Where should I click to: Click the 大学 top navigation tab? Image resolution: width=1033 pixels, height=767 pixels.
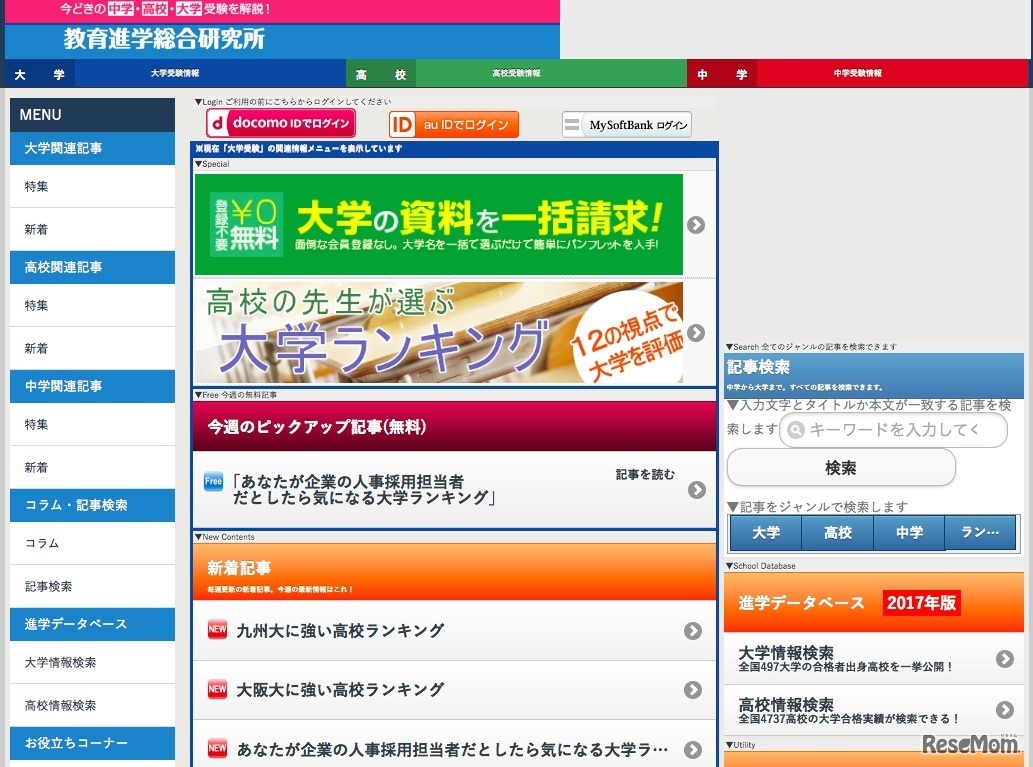coord(40,74)
